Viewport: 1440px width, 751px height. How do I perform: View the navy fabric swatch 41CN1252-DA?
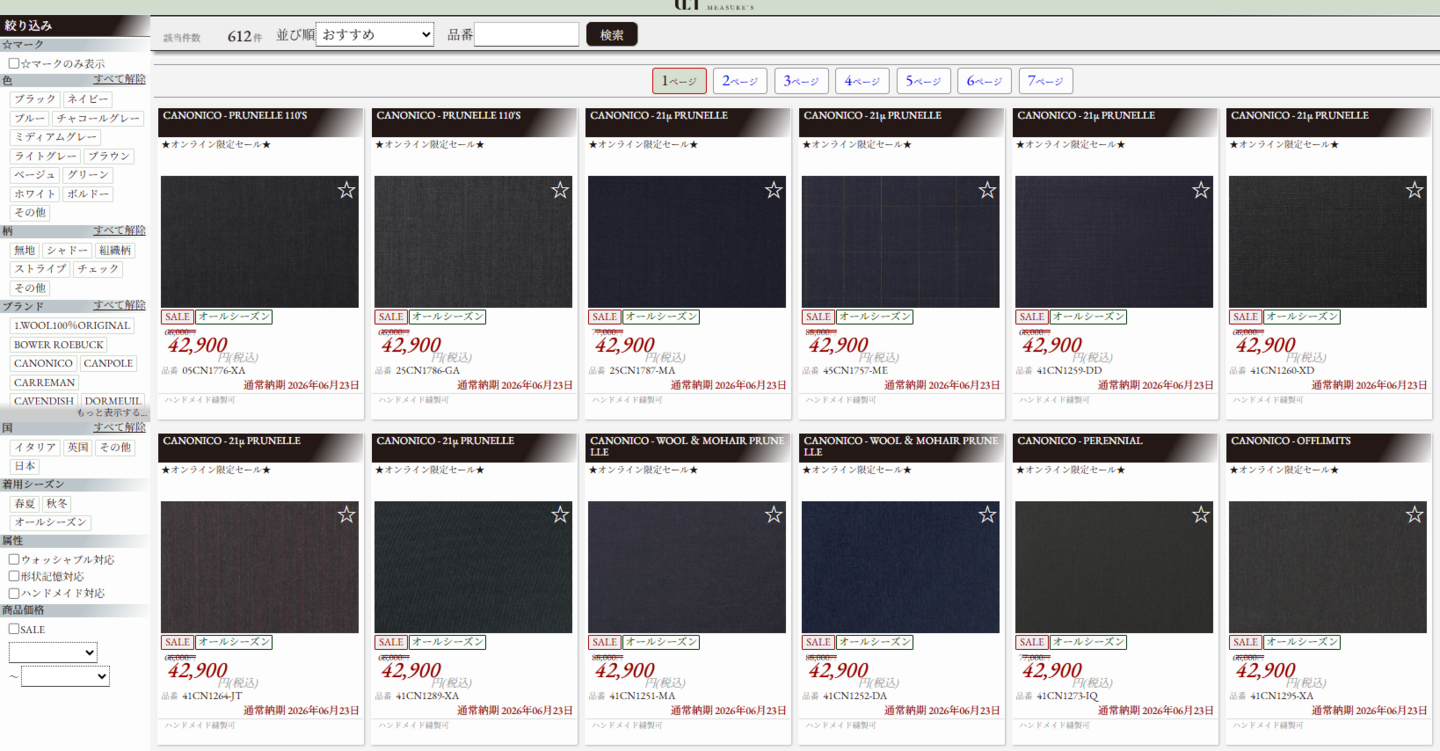click(901, 567)
